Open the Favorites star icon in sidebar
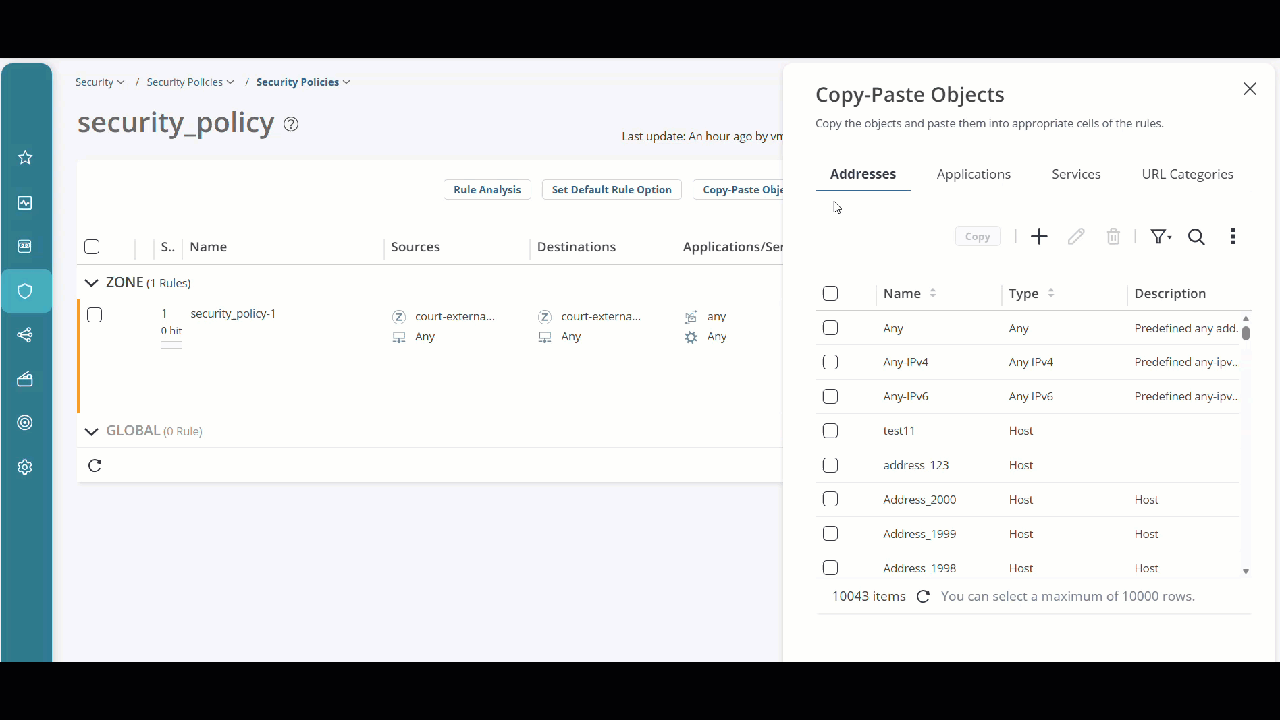The image size is (1280, 720). pos(25,158)
